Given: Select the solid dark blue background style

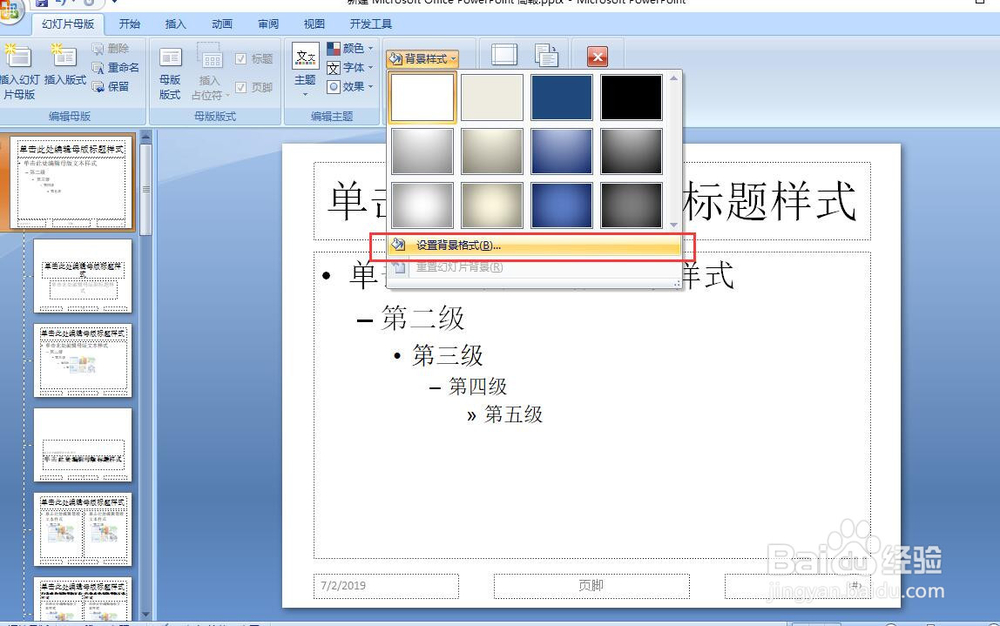Looking at the screenshot, I should point(561,98).
